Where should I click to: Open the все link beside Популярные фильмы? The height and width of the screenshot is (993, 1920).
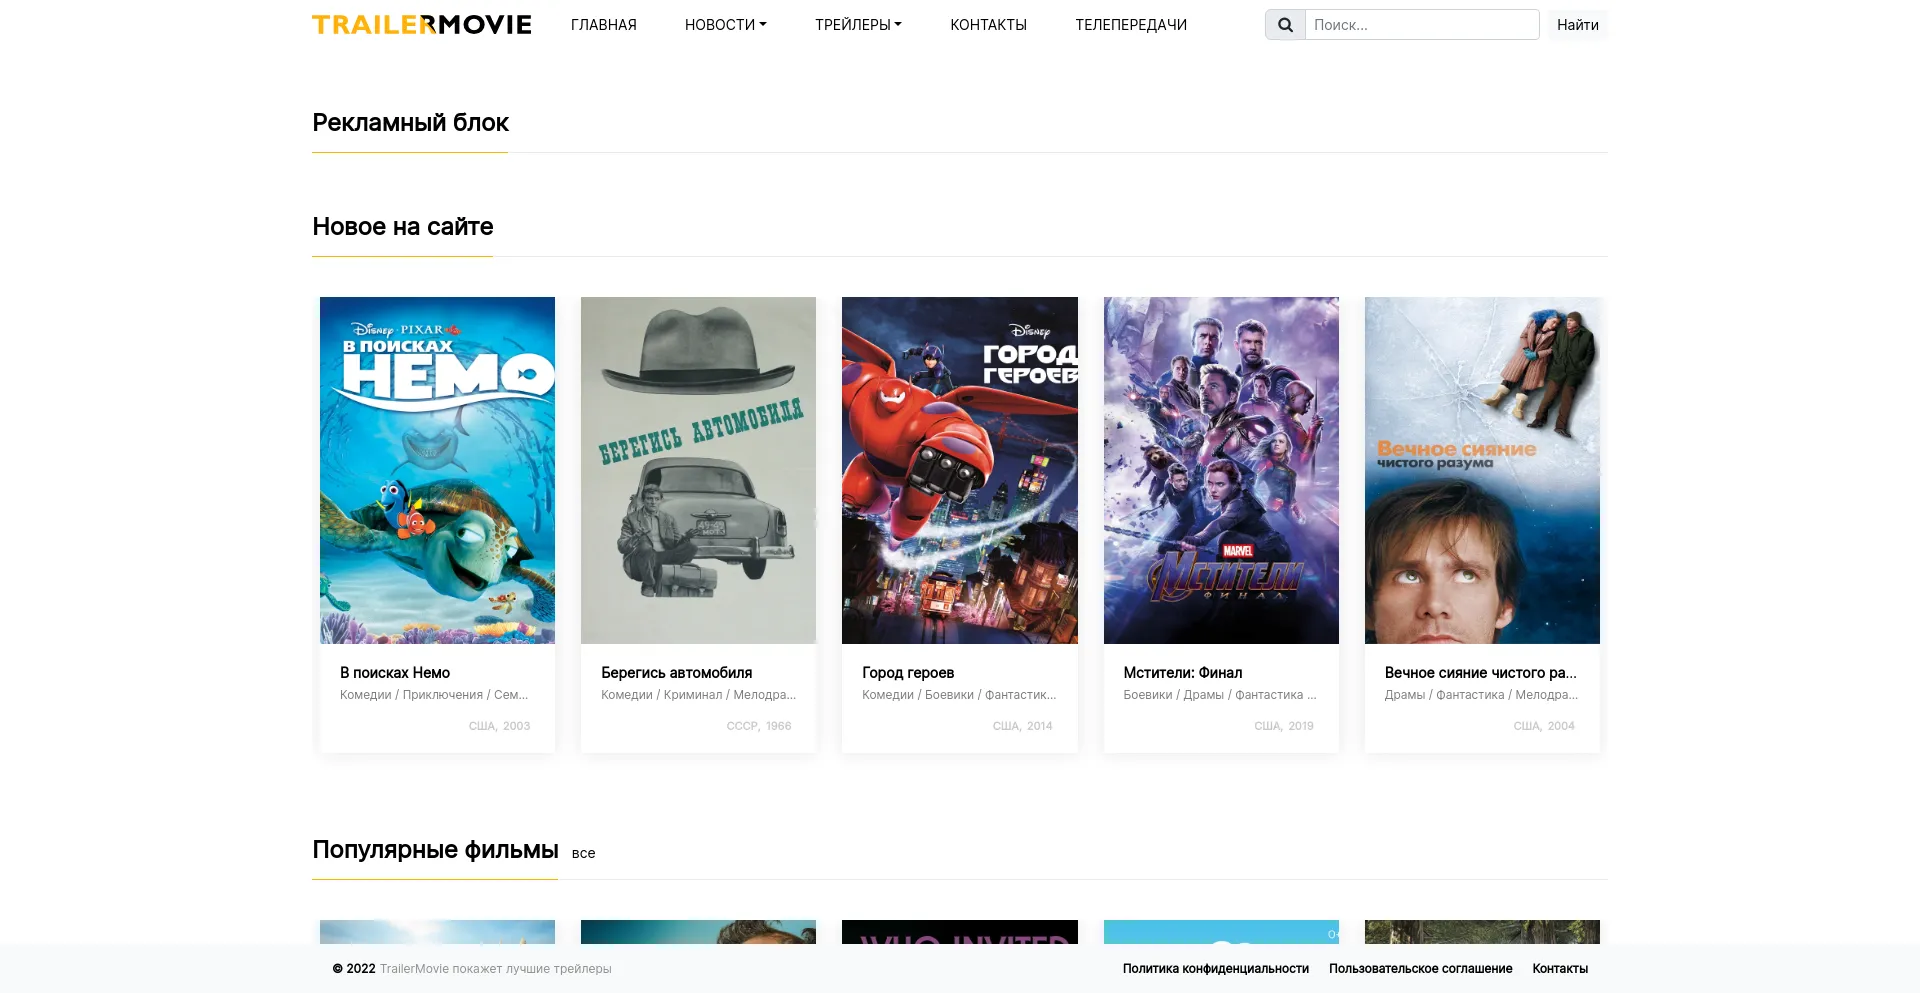584,853
